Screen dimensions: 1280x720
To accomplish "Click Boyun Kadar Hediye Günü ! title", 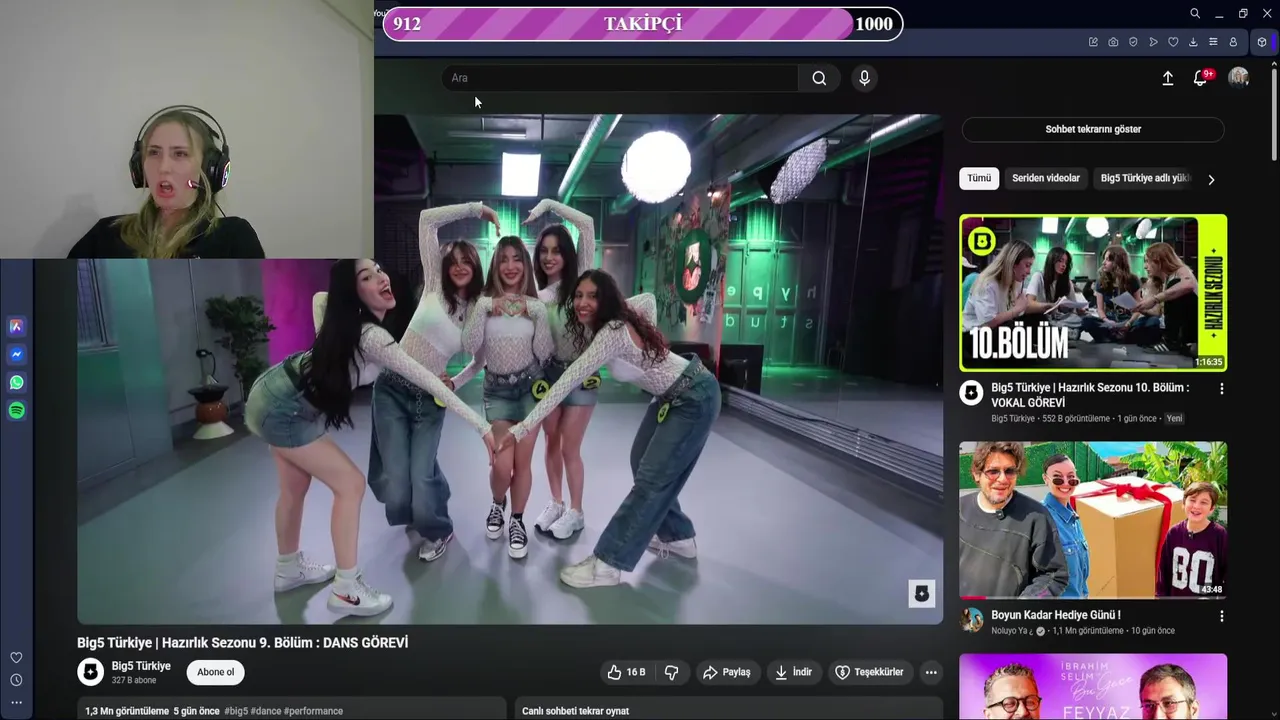I will pyautogui.click(x=1055, y=615).
